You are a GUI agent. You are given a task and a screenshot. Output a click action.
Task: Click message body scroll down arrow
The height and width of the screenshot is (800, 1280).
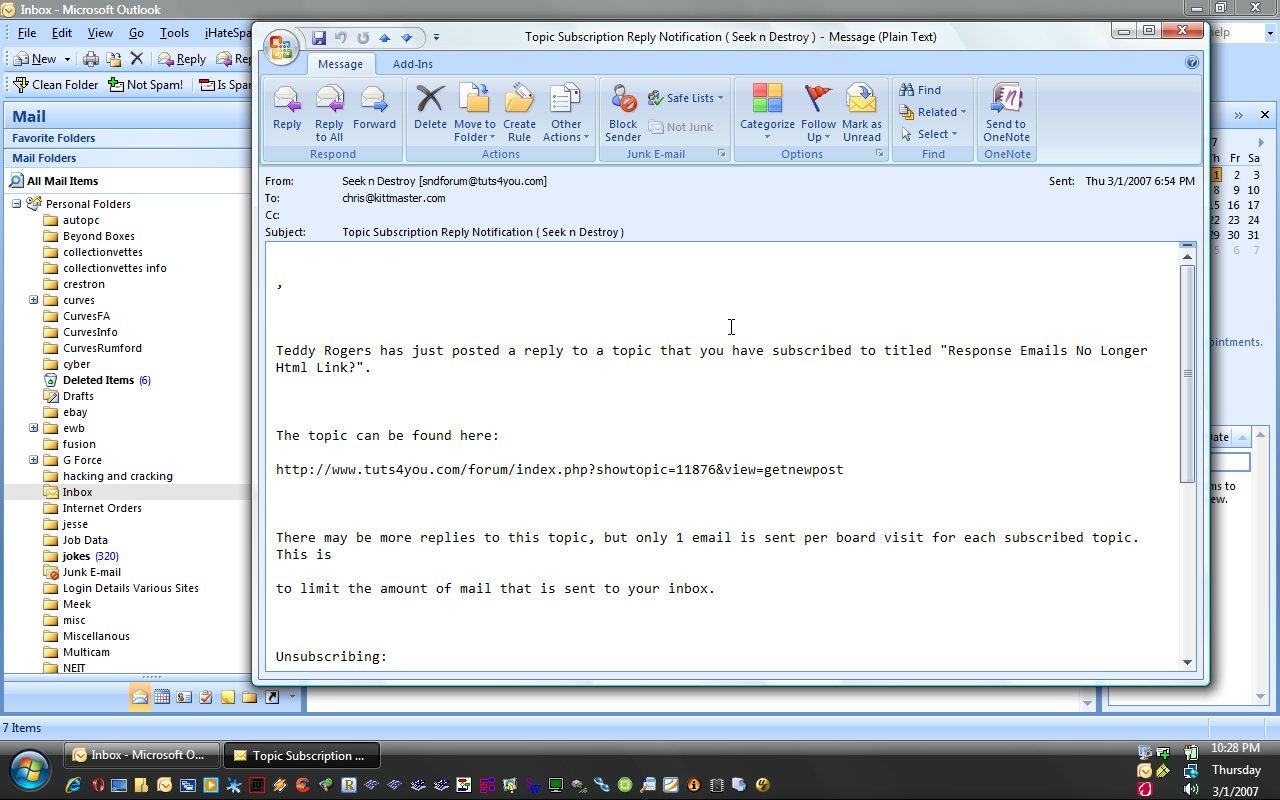click(1187, 662)
